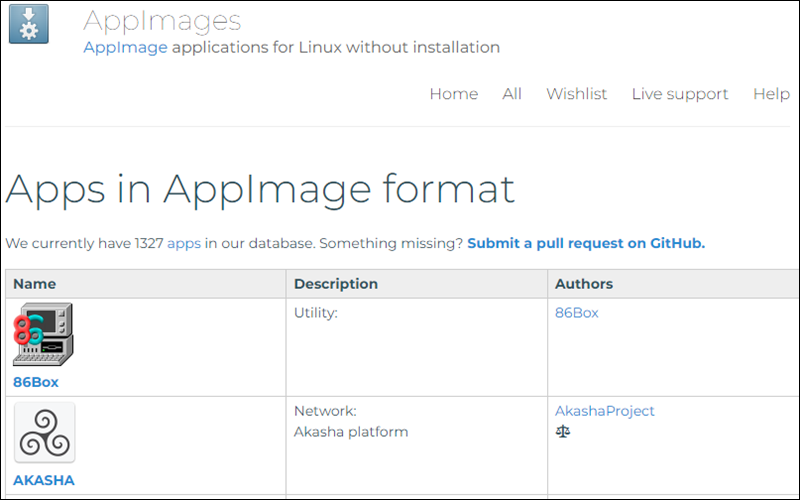
Task: Click the Authors column header
Action: click(673, 284)
